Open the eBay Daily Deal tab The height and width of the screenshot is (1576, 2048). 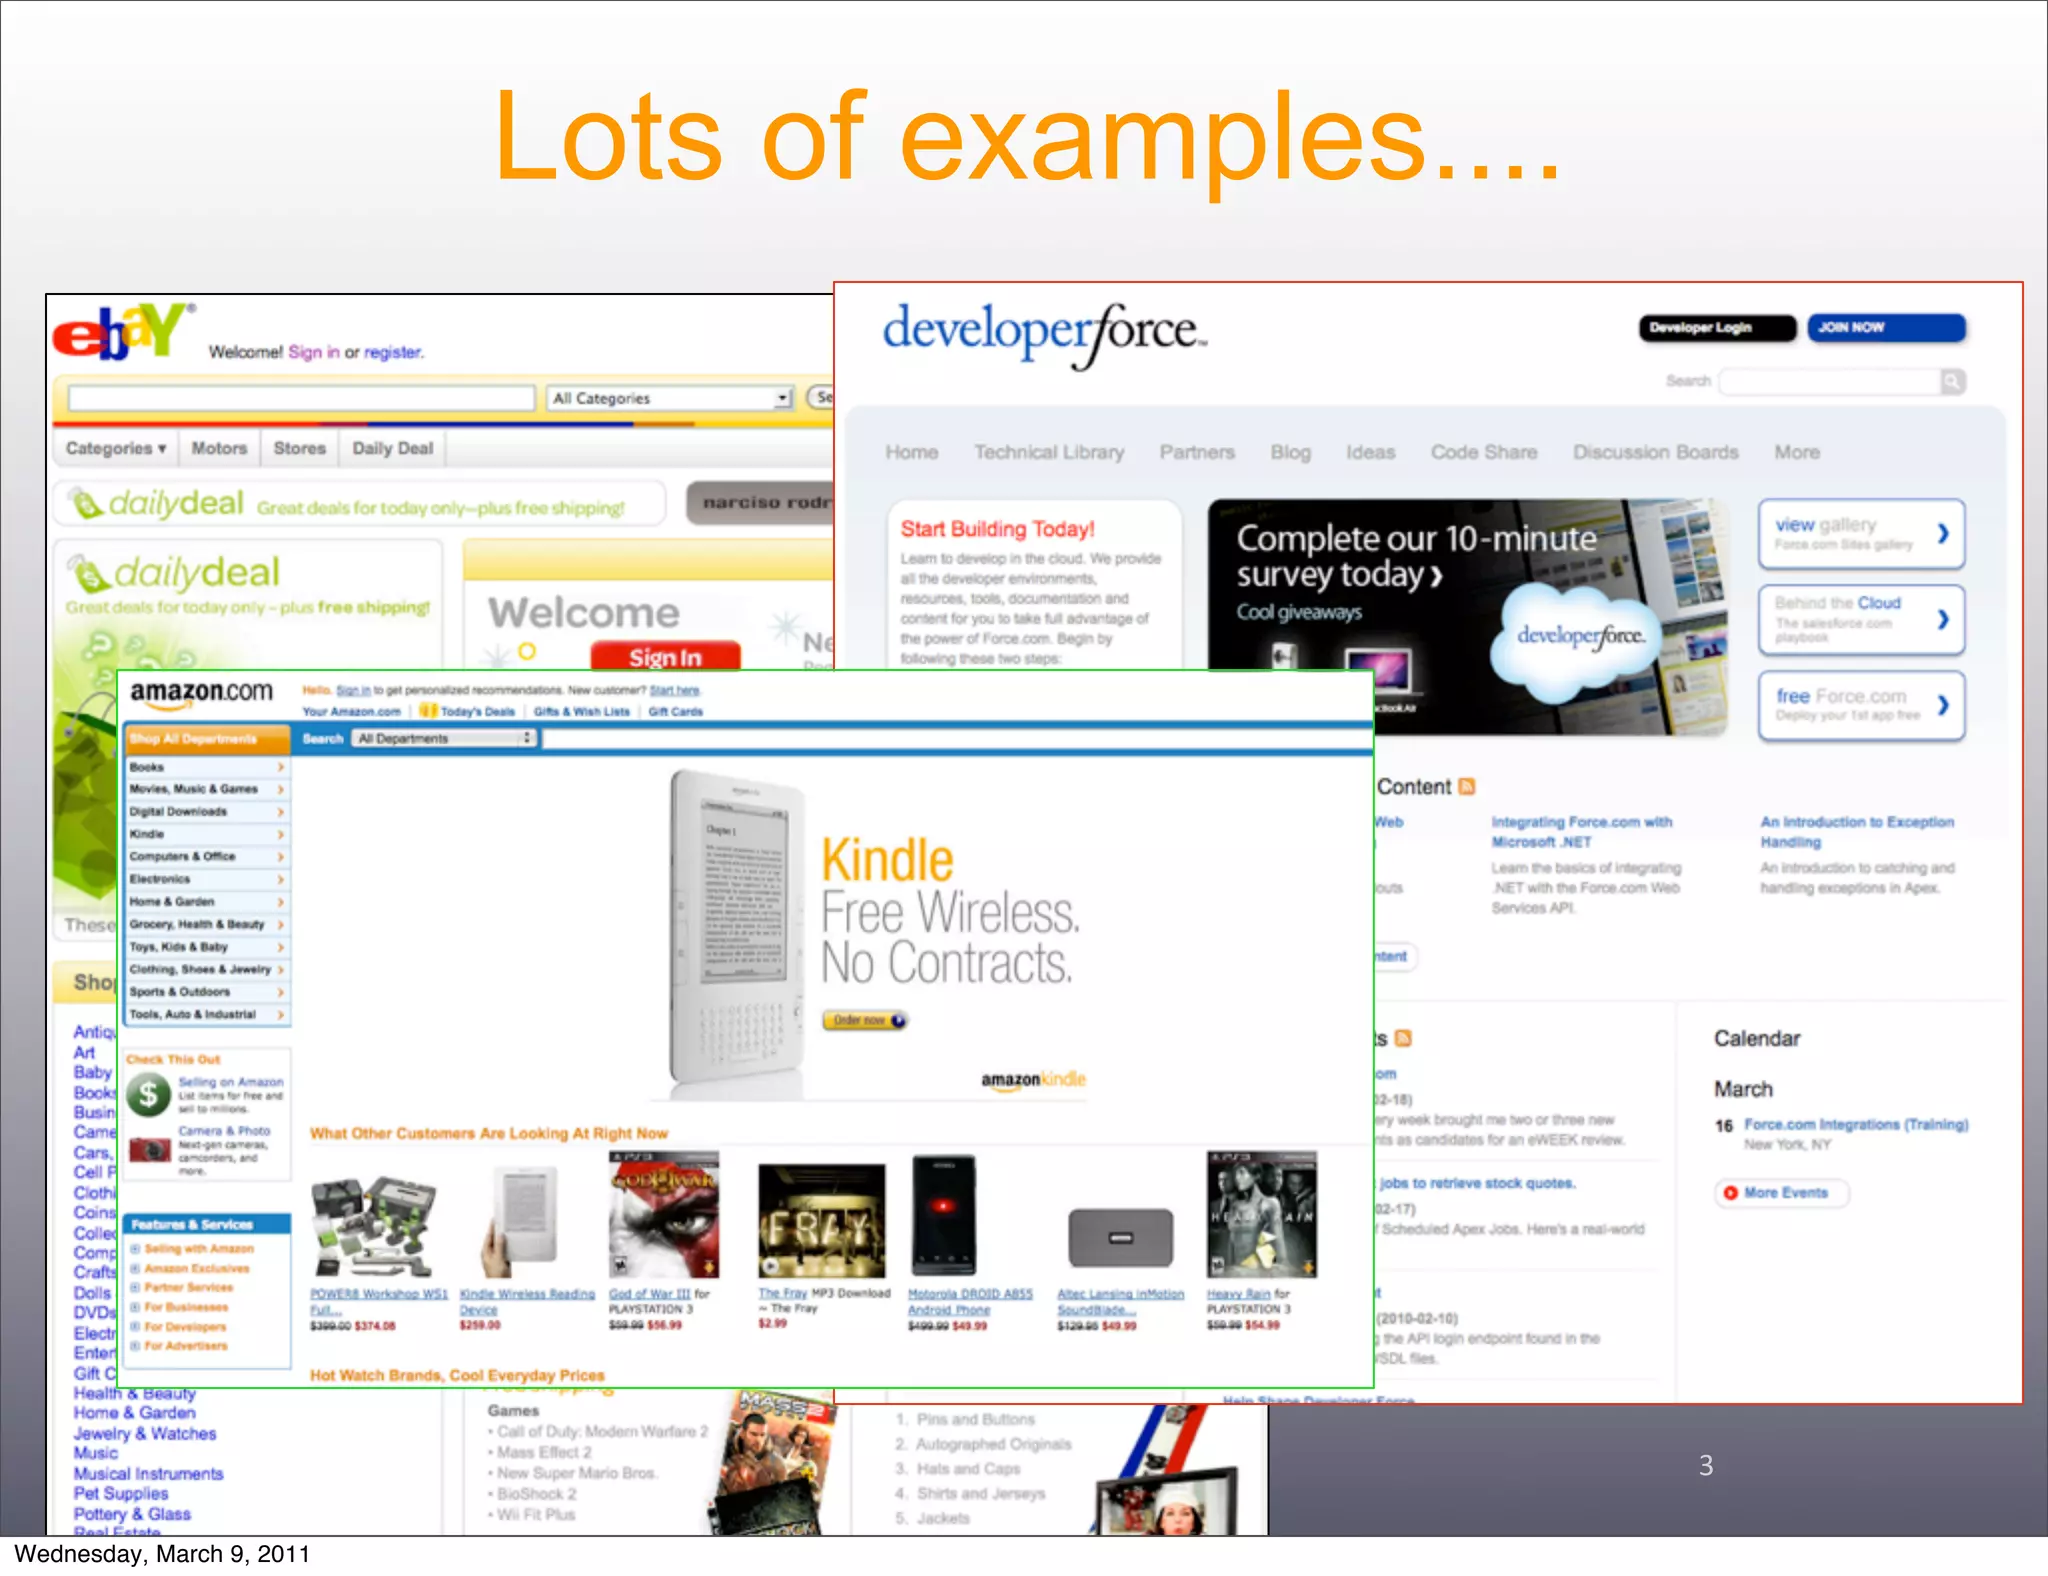tap(392, 448)
